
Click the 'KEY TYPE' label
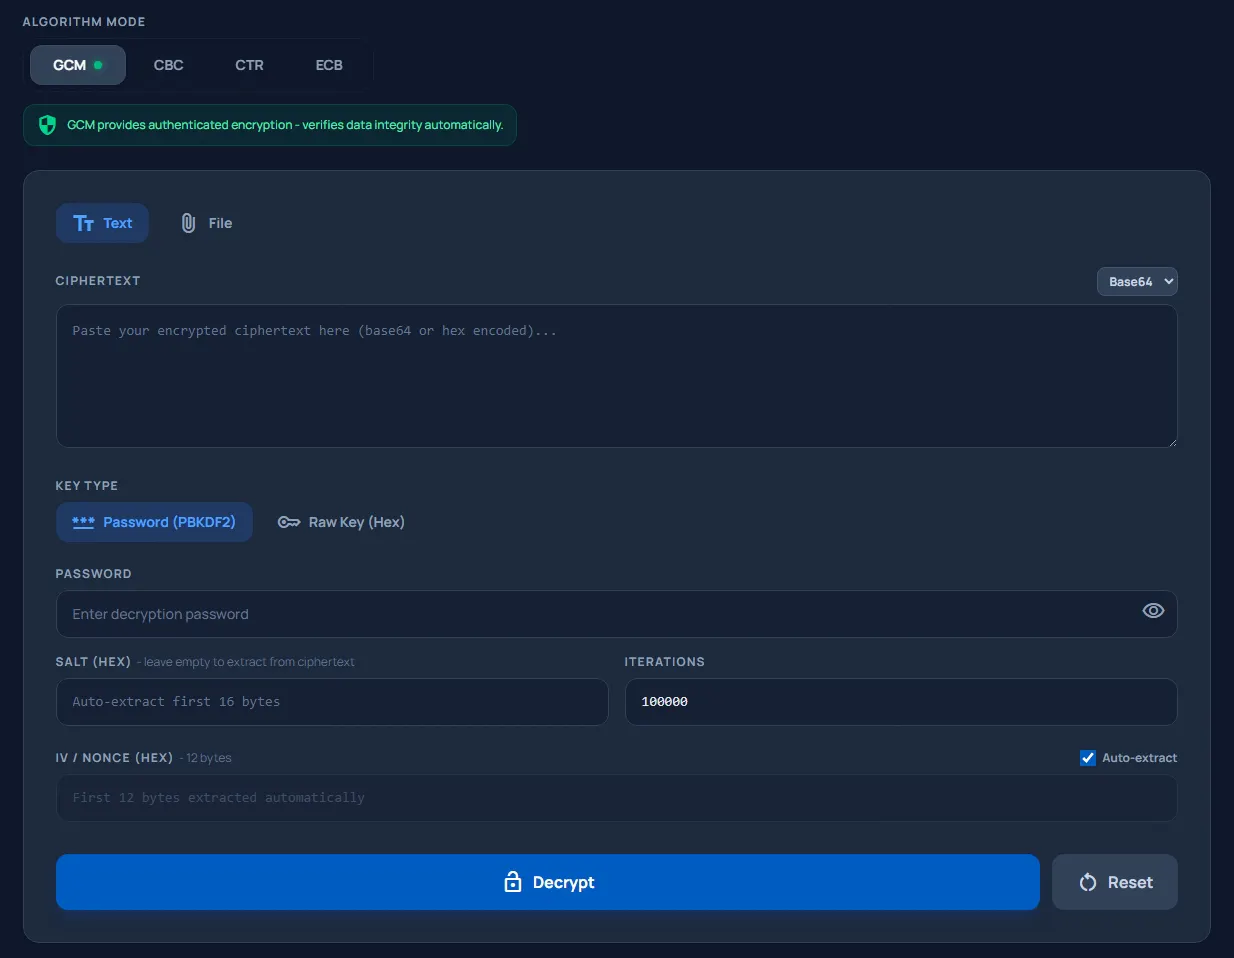point(87,486)
